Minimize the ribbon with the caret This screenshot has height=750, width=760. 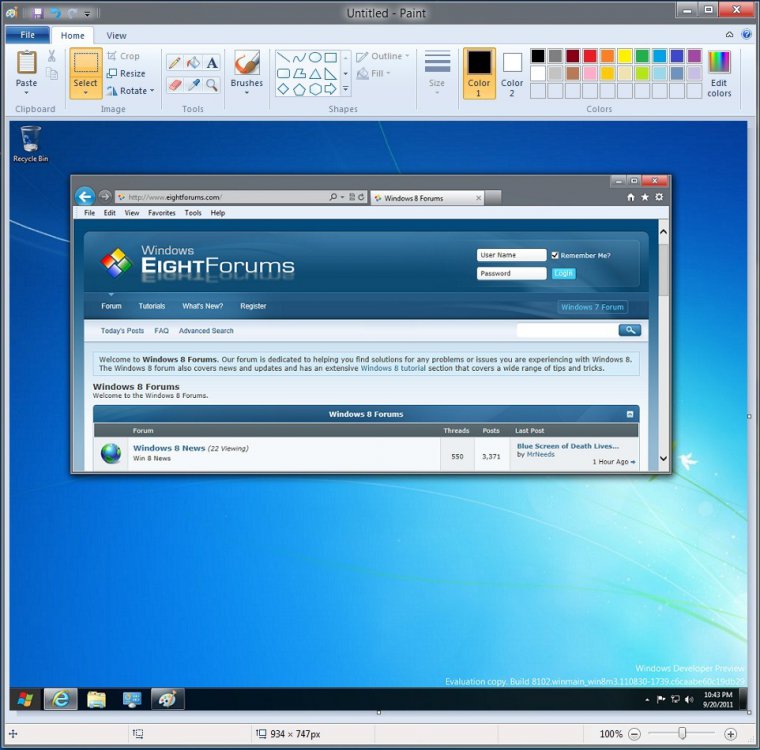point(729,34)
